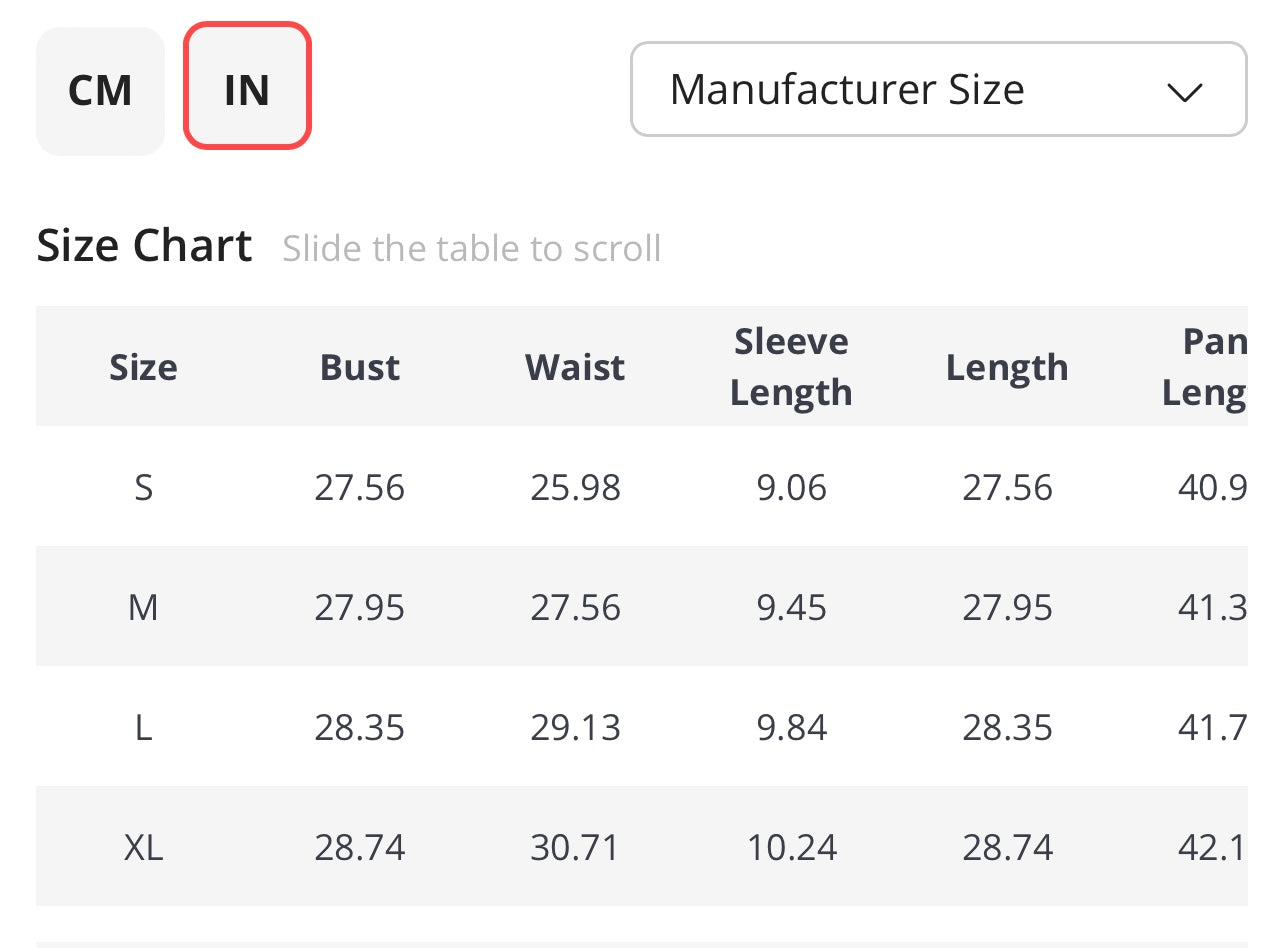Click the Size column header
Screen dimensions: 1284x948
tap(143, 367)
